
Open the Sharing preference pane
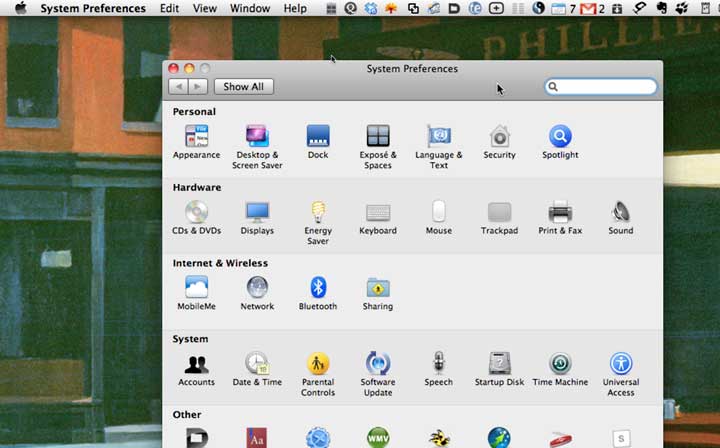click(x=378, y=289)
